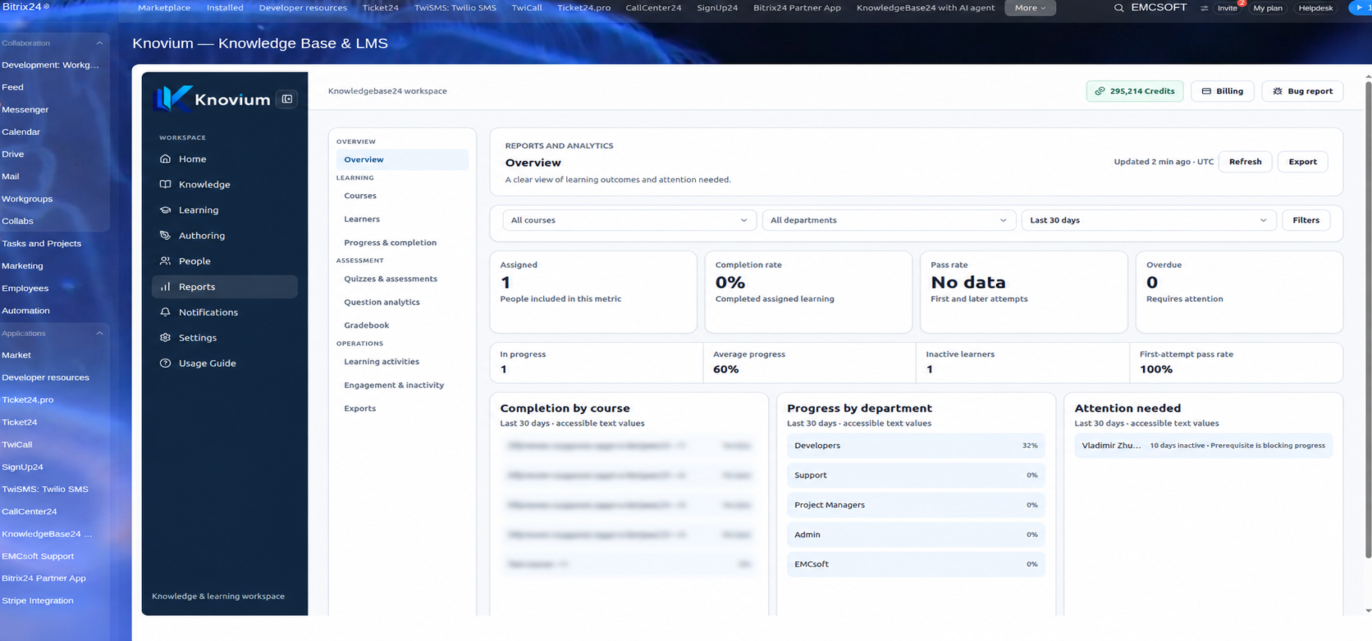Image resolution: width=1372 pixels, height=641 pixels.
Task: Open Home via its house icon
Action: (165, 159)
